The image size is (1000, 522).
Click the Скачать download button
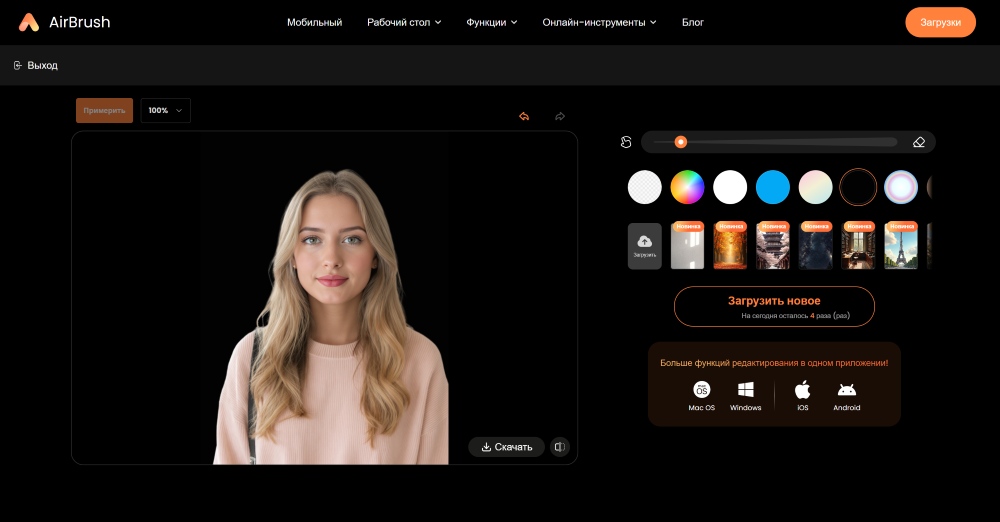[506, 447]
